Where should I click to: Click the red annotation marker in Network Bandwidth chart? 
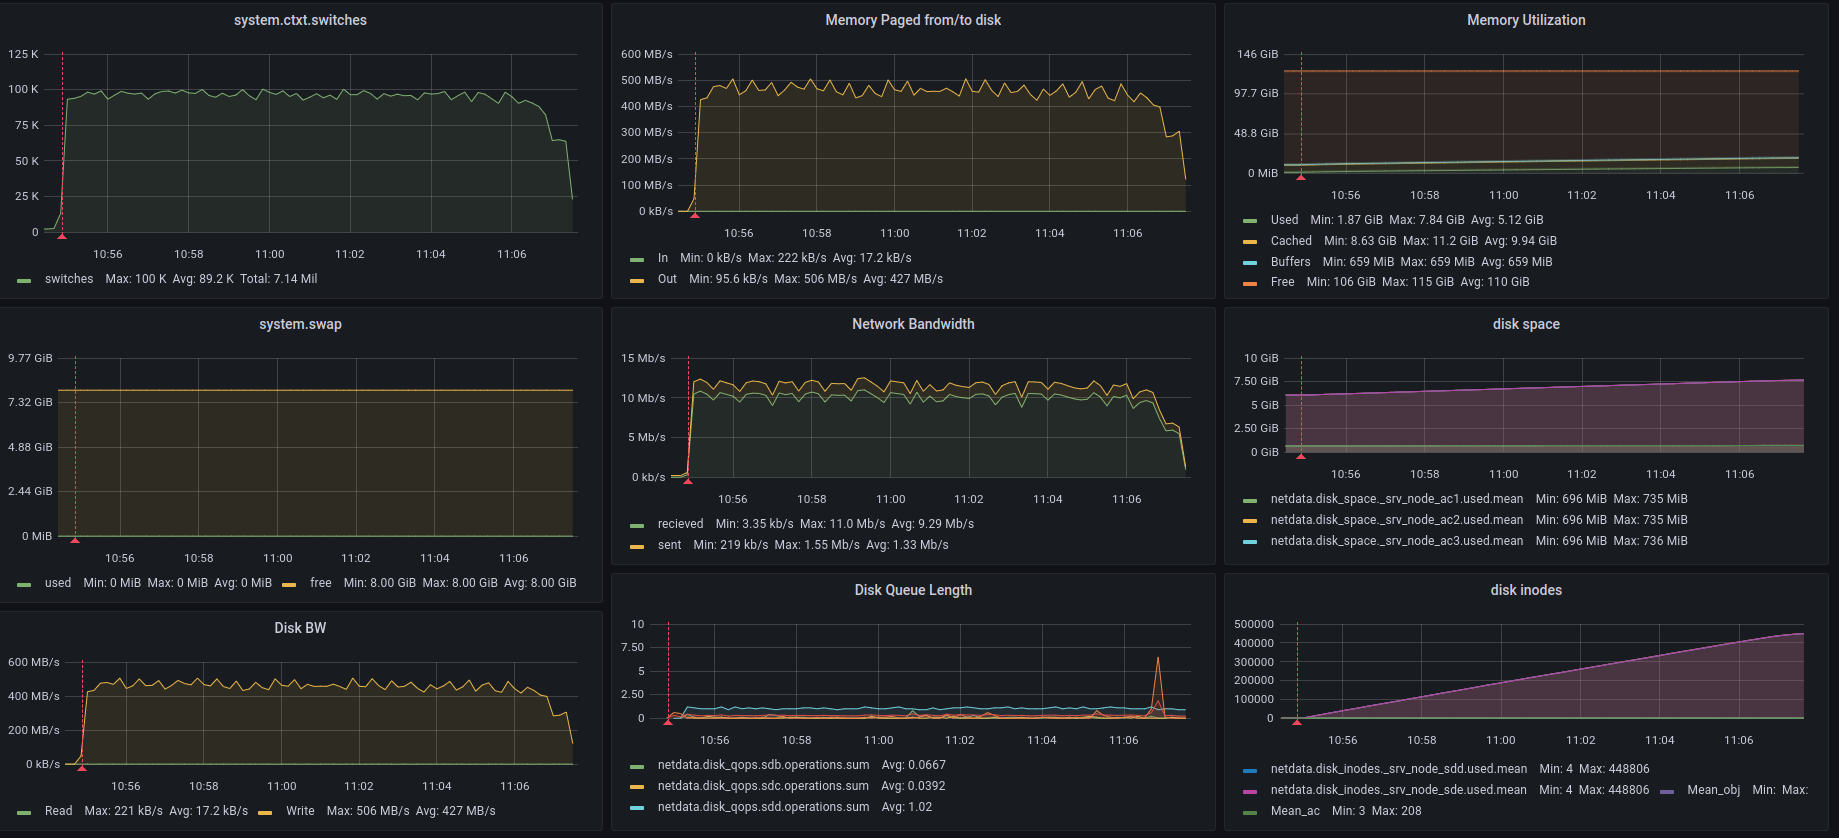(688, 481)
